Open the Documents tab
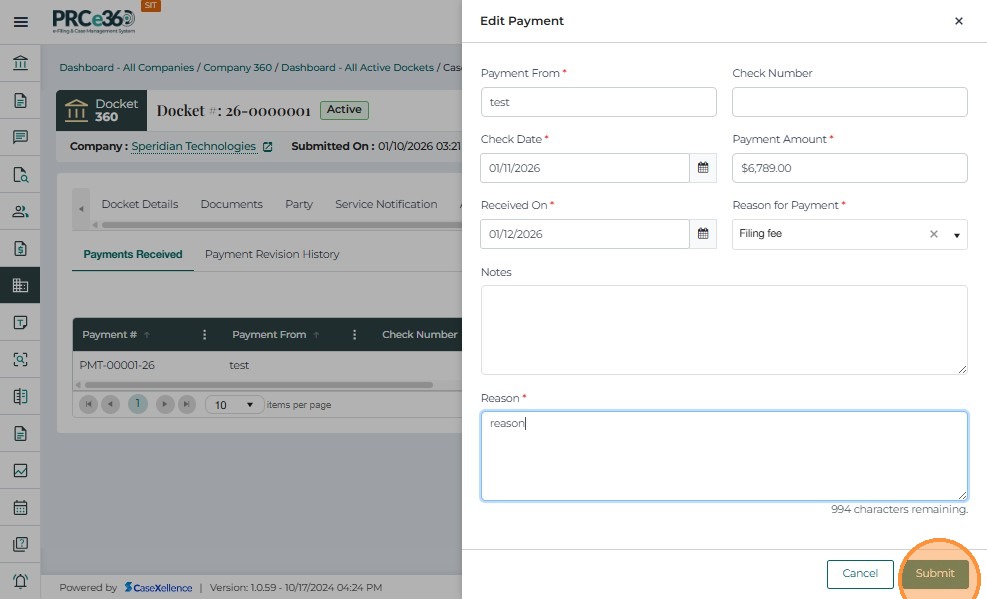987x599 pixels. (x=231, y=204)
